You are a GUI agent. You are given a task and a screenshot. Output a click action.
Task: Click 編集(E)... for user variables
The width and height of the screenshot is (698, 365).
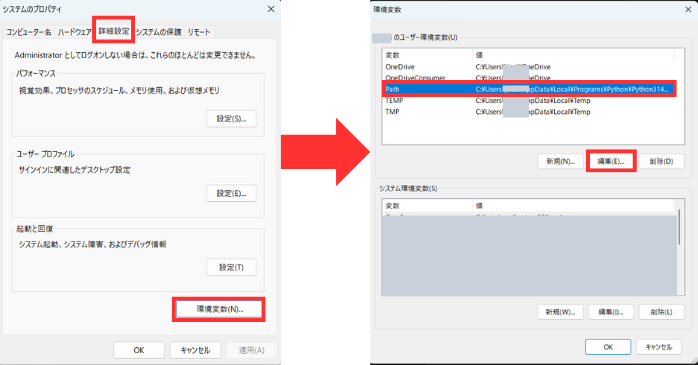[x=611, y=161]
